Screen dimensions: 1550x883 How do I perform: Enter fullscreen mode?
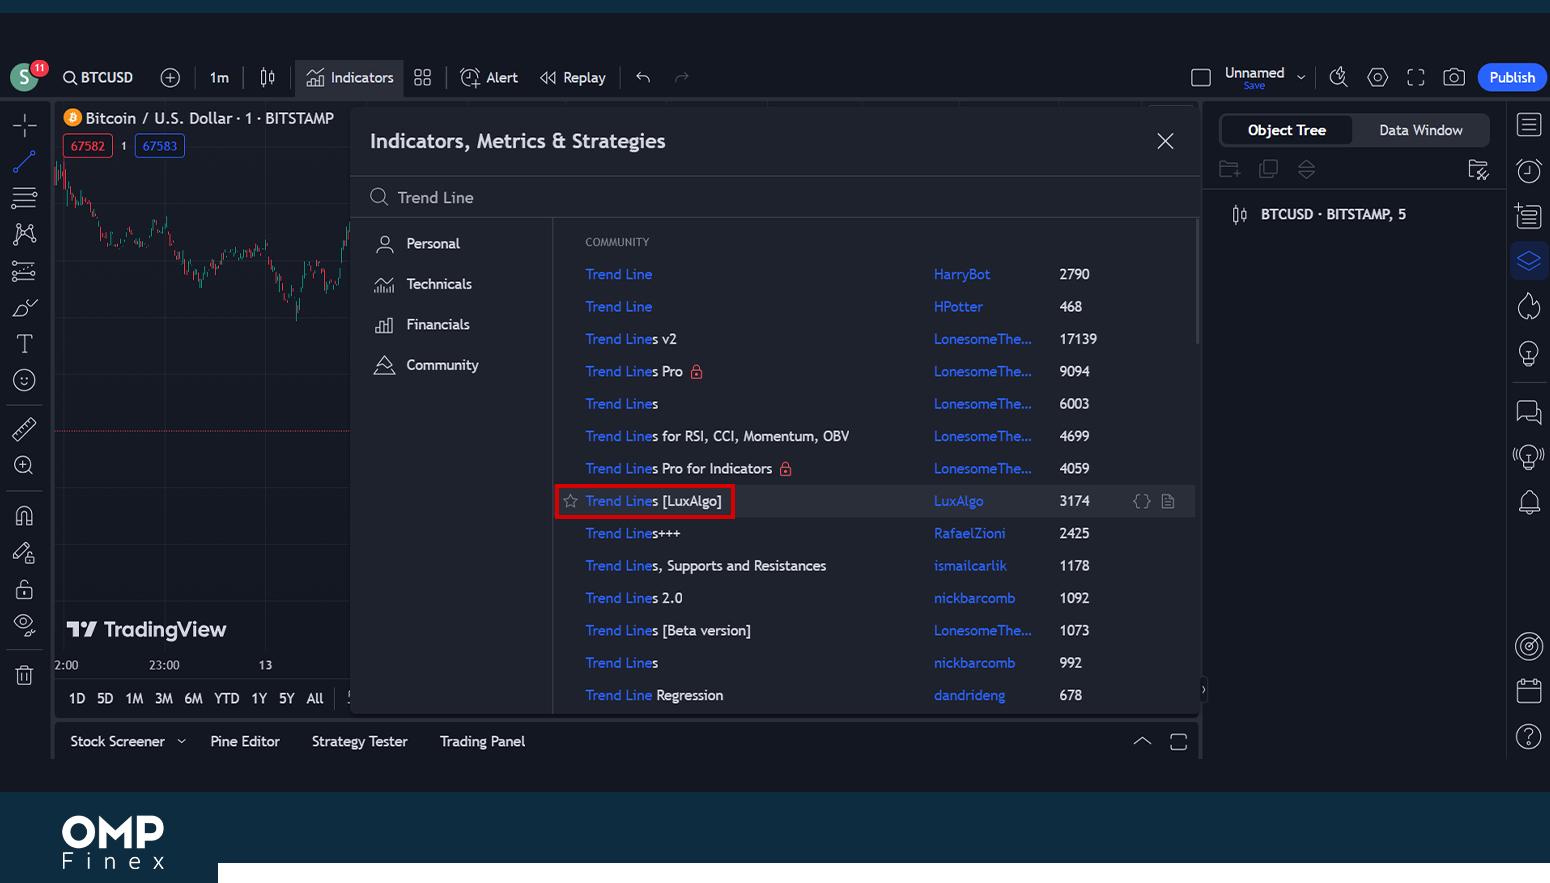tap(1415, 77)
